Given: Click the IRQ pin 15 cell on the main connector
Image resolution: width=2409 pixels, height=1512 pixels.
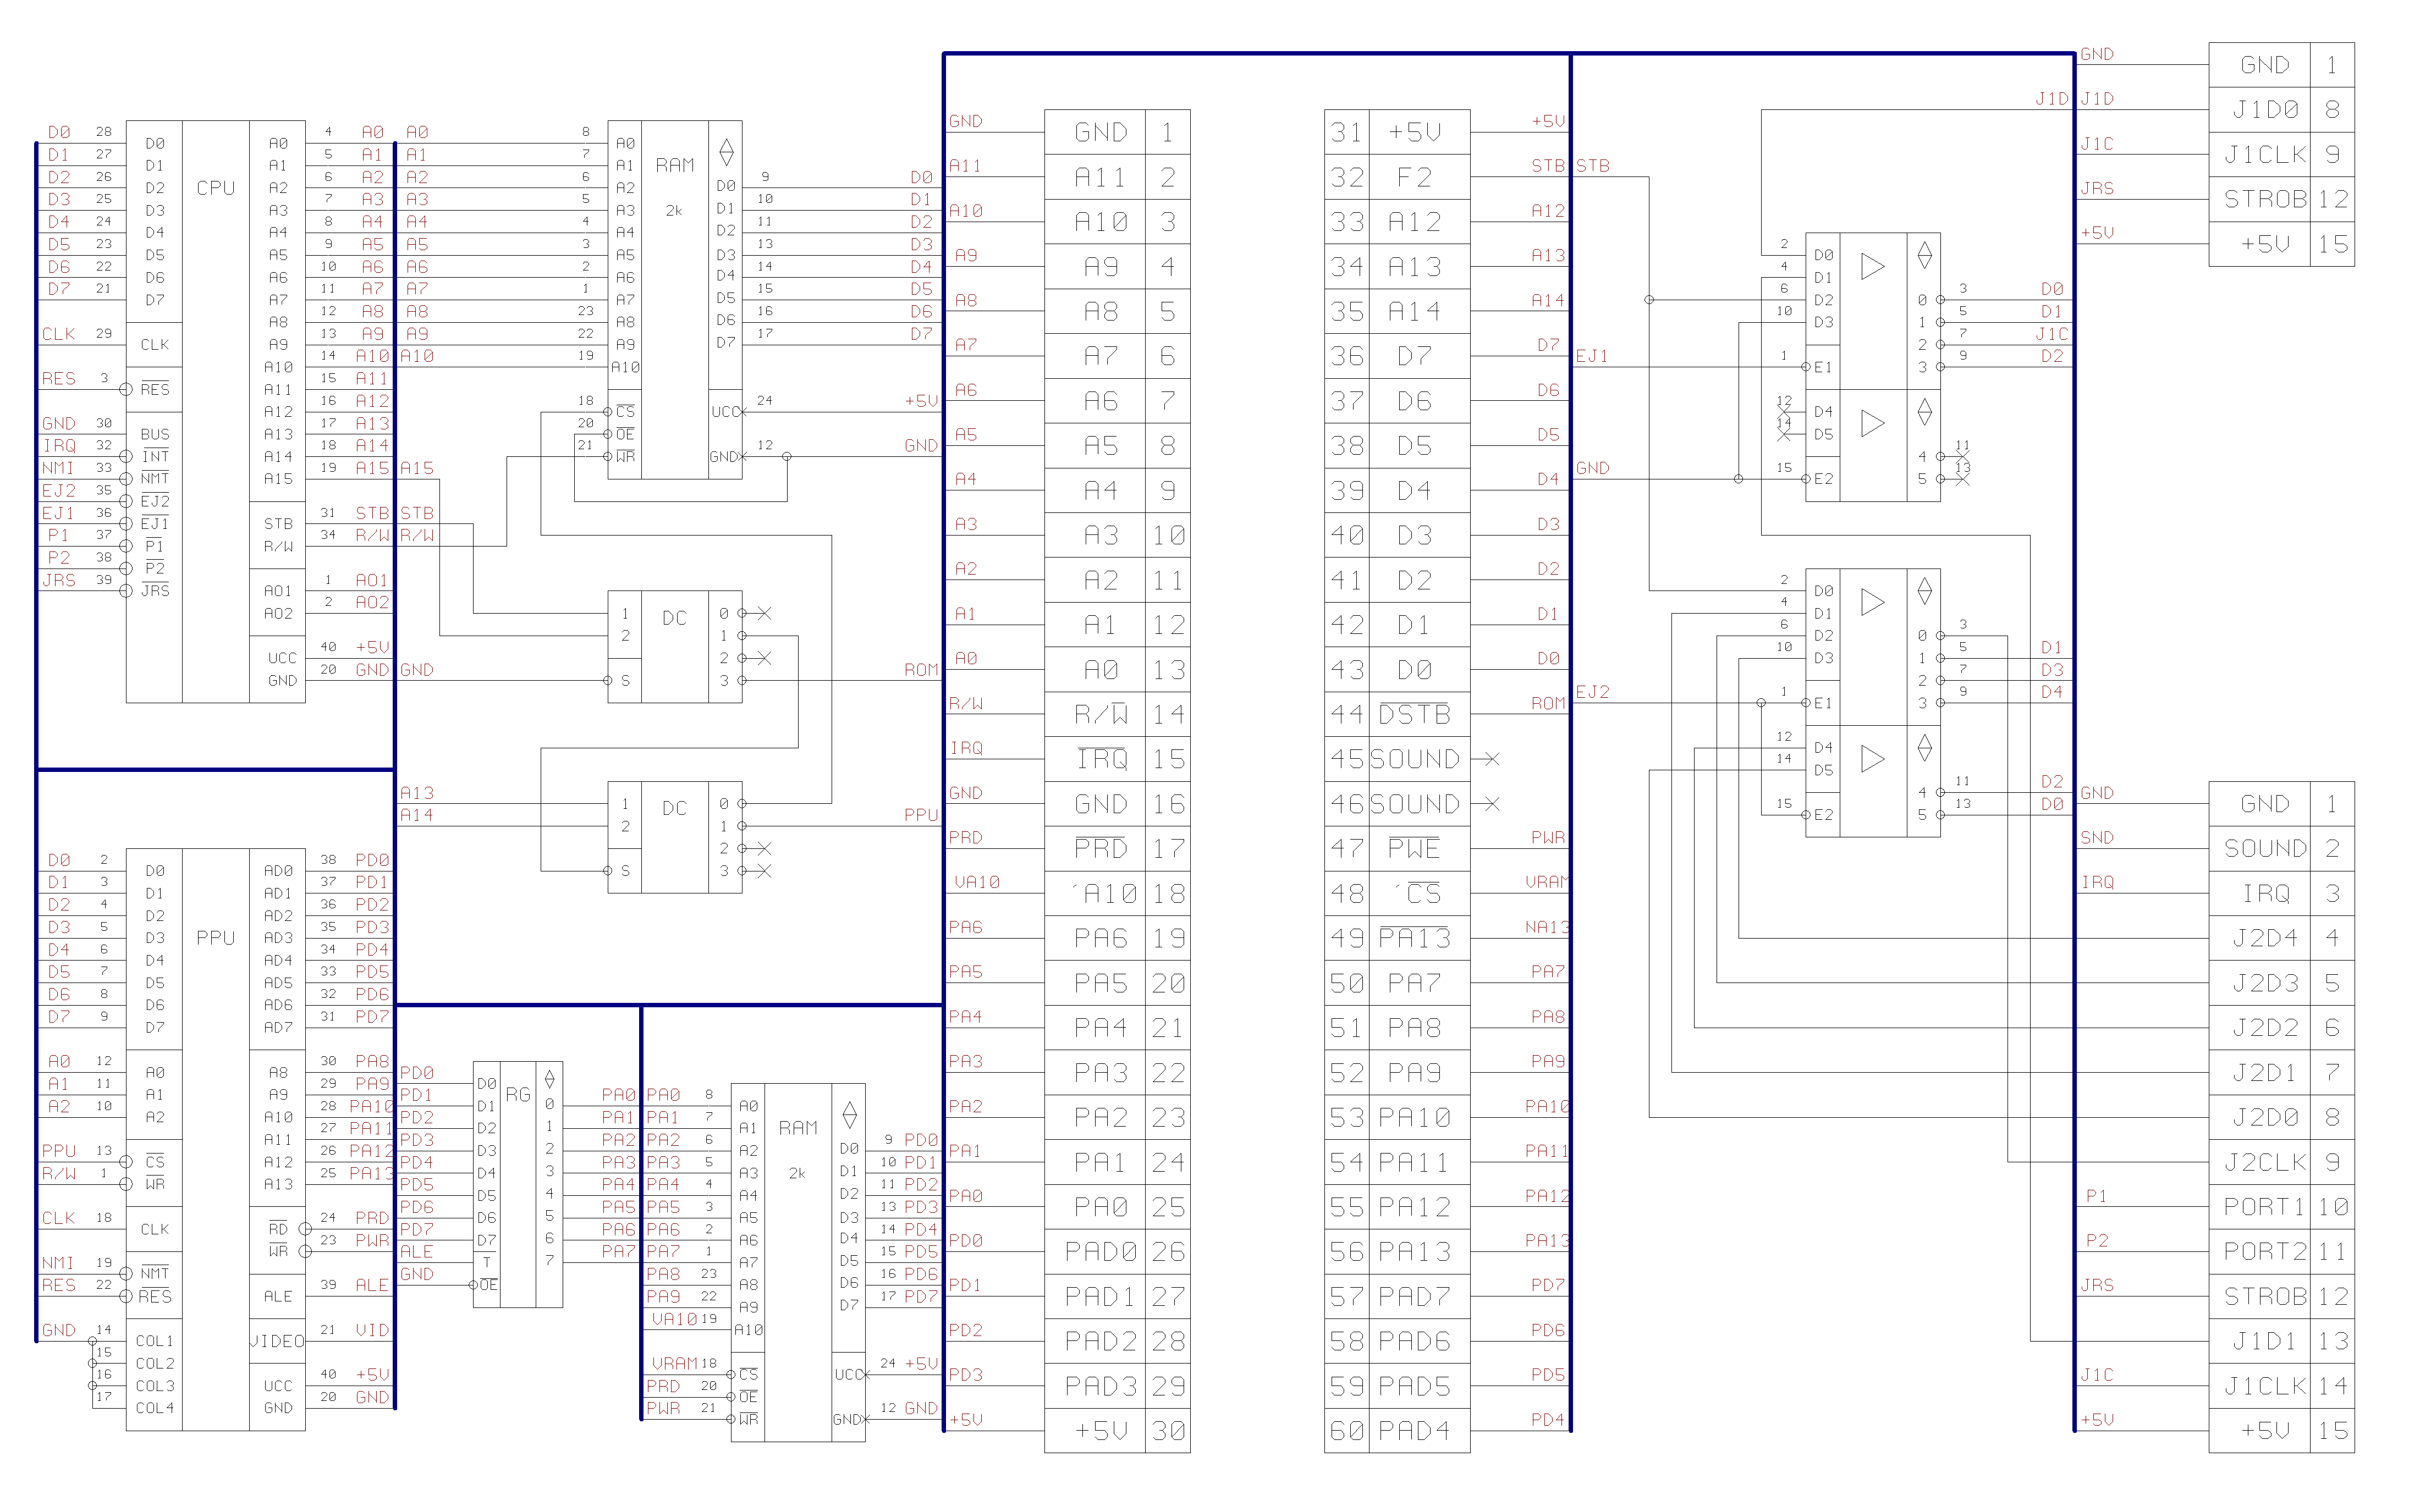Looking at the screenshot, I should (x=1101, y=759).
